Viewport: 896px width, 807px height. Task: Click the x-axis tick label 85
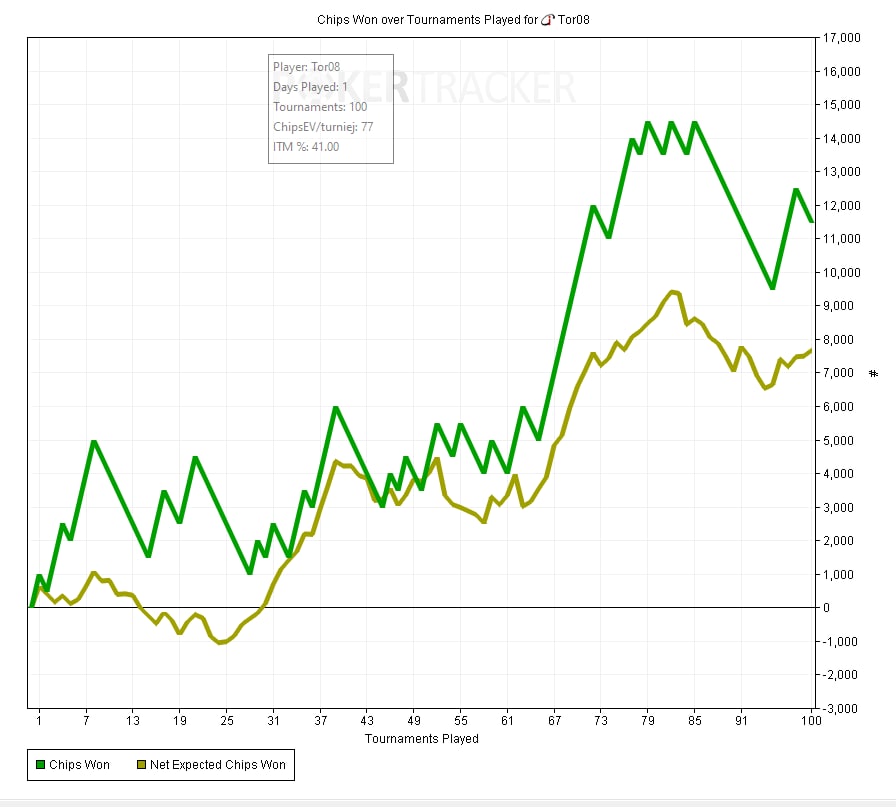pos(694,720)
